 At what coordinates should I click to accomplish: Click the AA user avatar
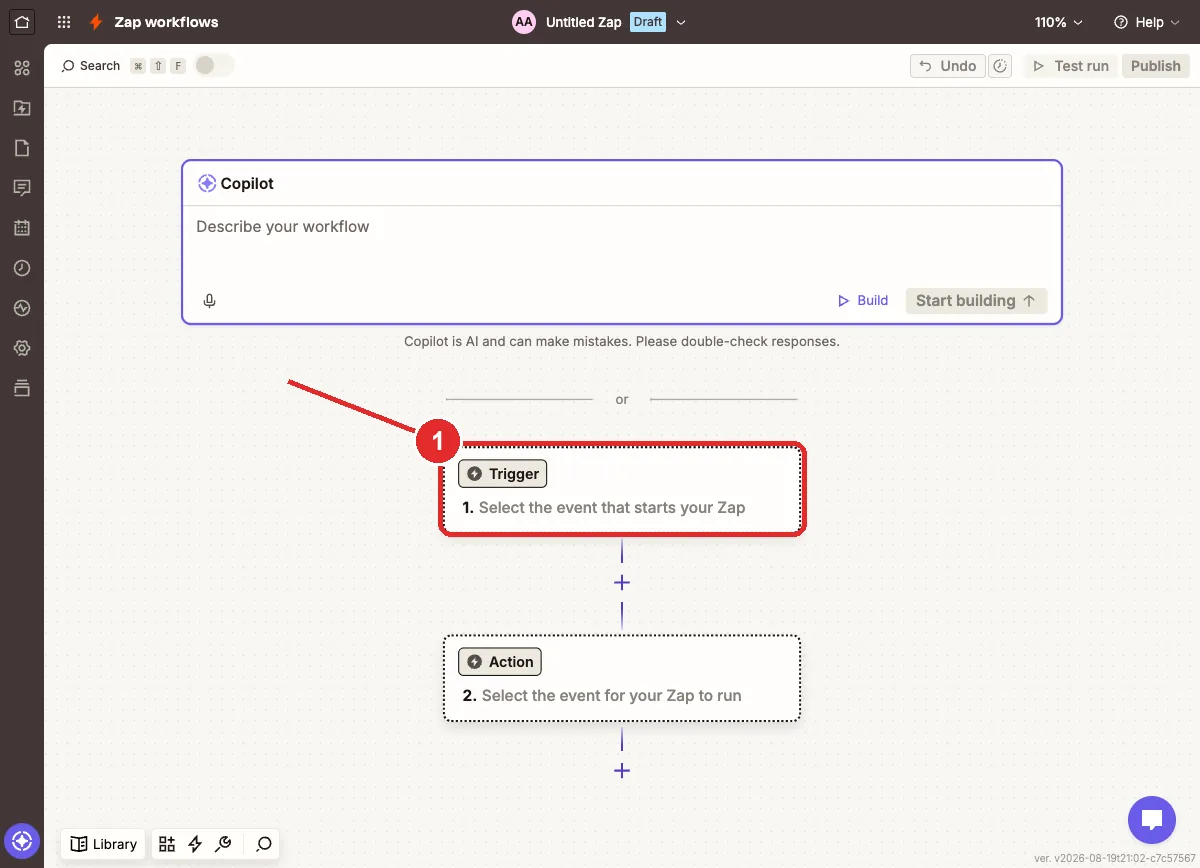(524, 22)
